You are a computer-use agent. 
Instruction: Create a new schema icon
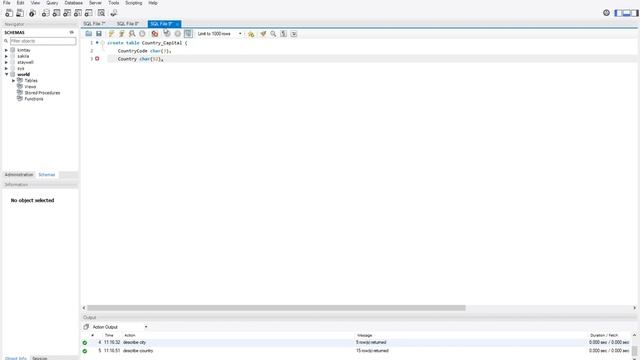coord(46,13)
